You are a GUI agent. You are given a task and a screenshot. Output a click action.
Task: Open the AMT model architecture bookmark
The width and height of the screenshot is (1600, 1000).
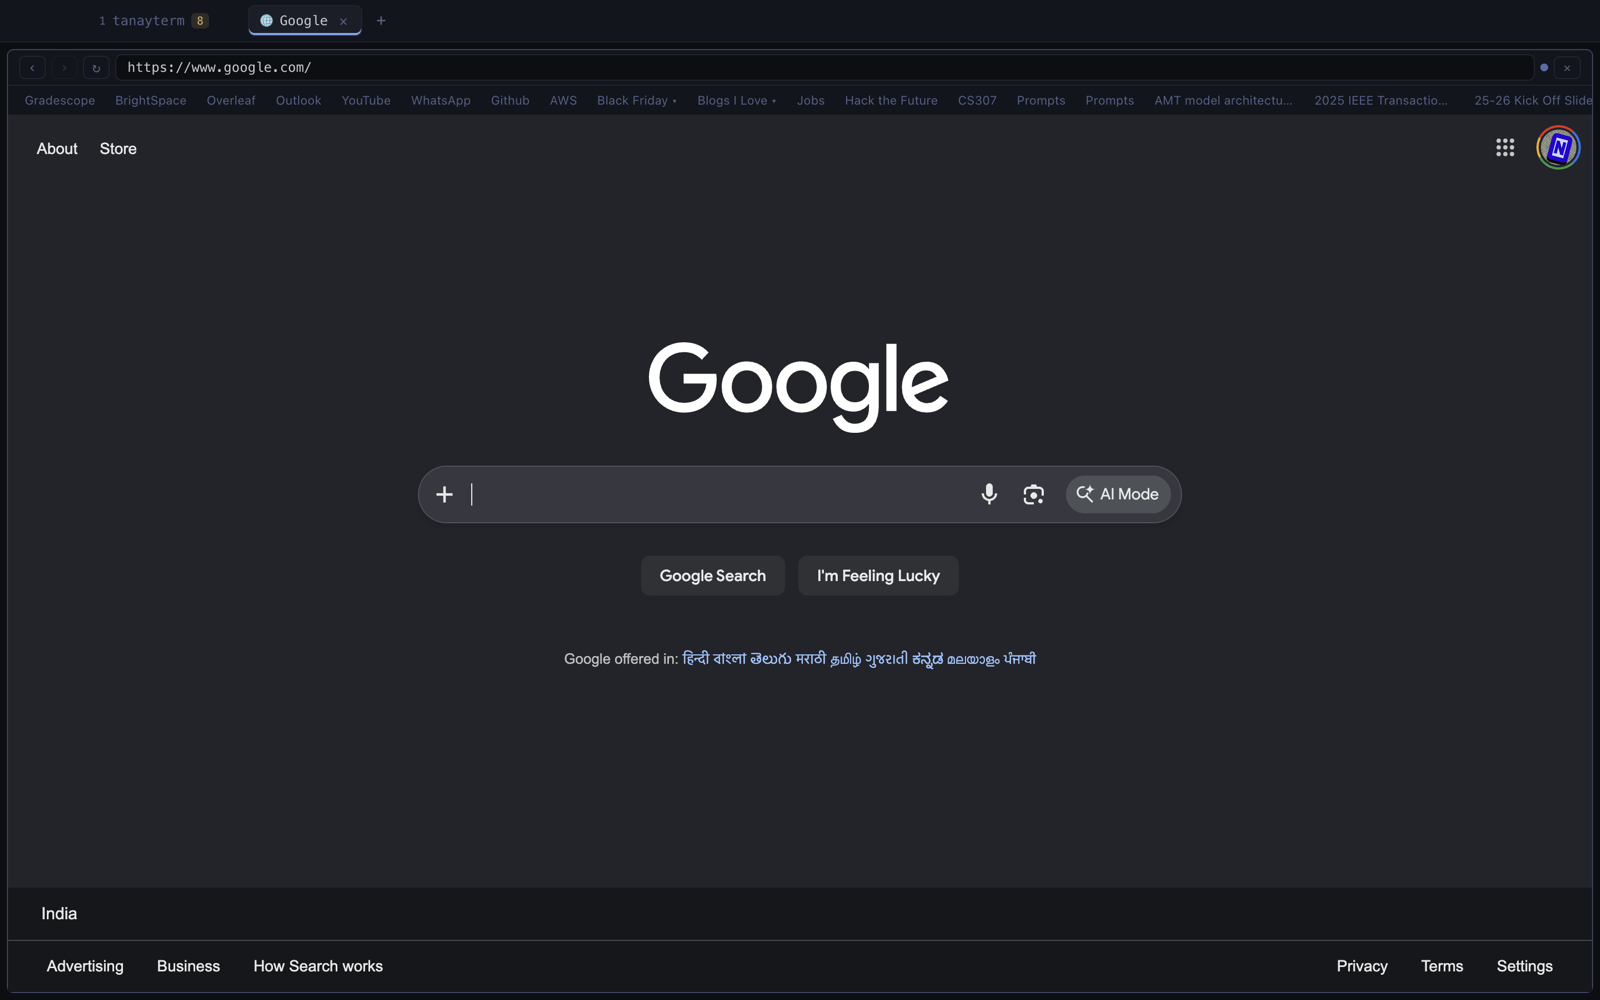1223,101
